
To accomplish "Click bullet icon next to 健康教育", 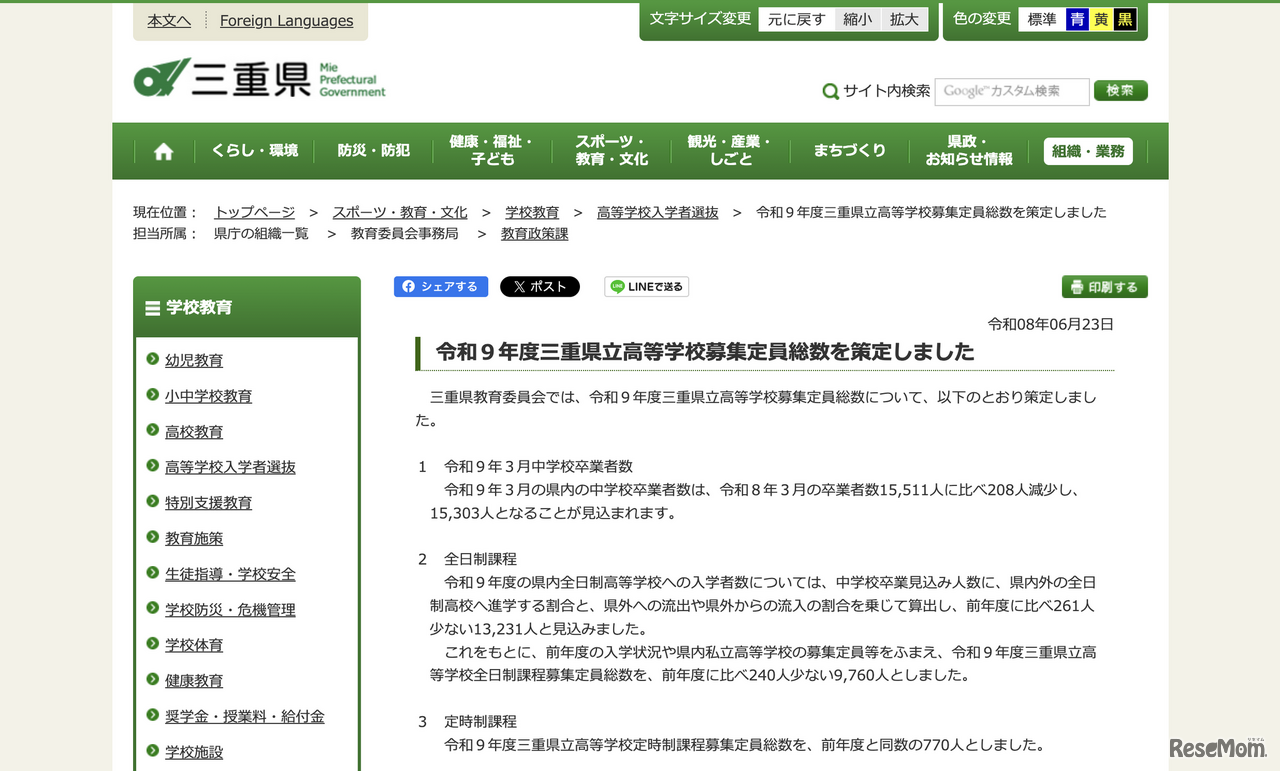I will [x=152, y=679].
